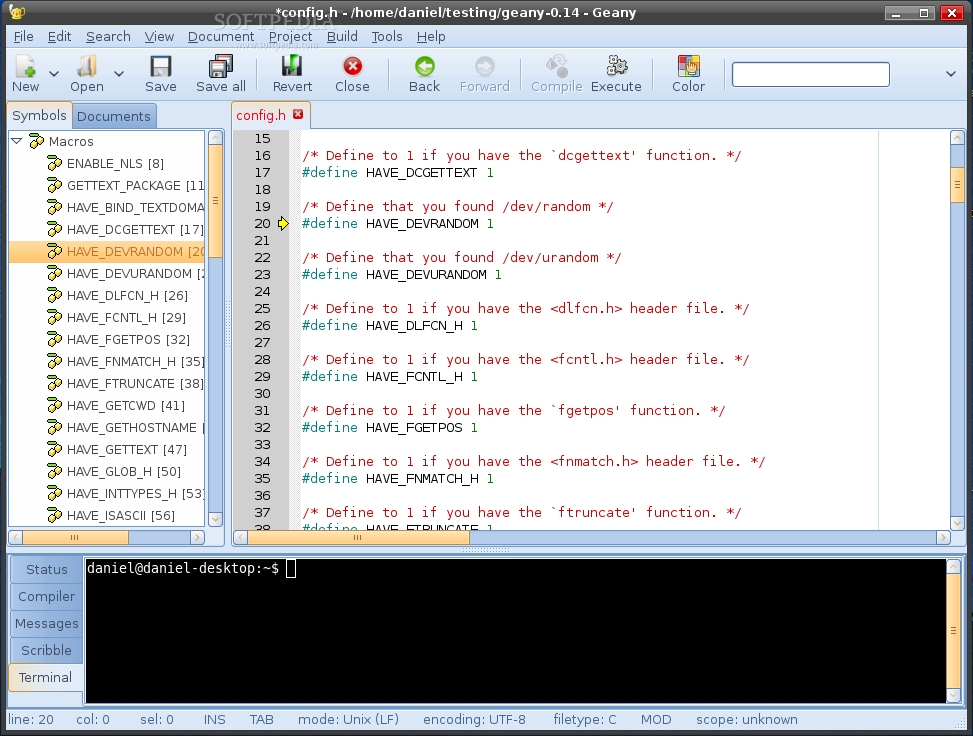
Task: Open the toolbar overflow chevron
Action: click(x=951, y=74)
